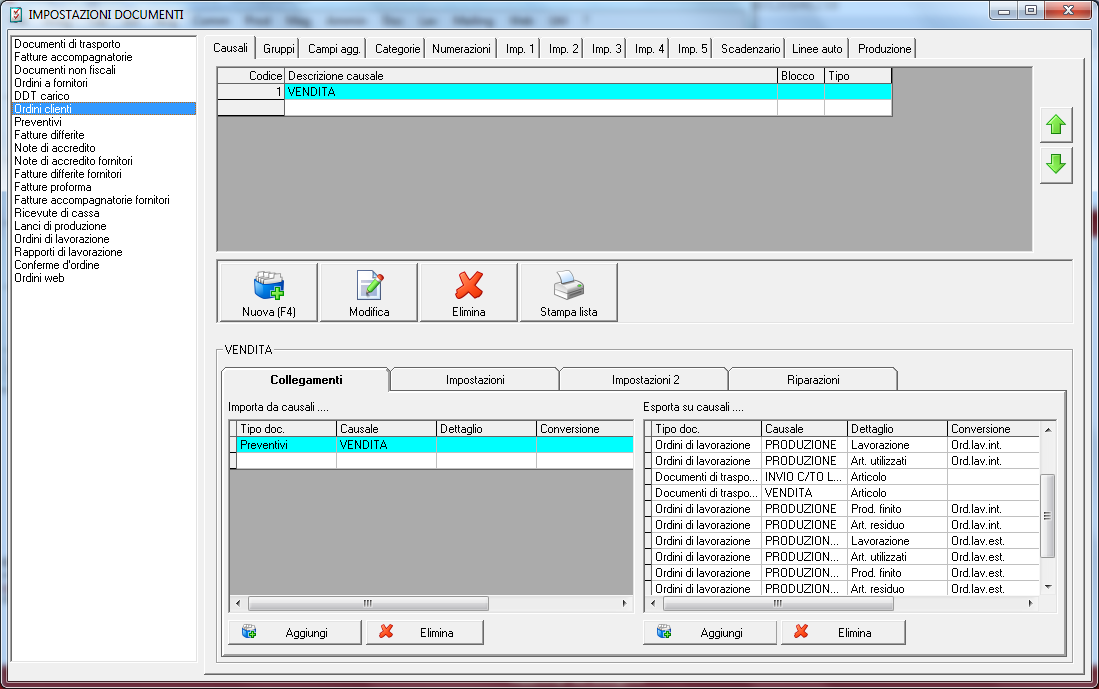Image resolution: width=1099 pixels, height=689 pixels.
Task: Select Fatture differite in the list
Action: coord(49,135)
